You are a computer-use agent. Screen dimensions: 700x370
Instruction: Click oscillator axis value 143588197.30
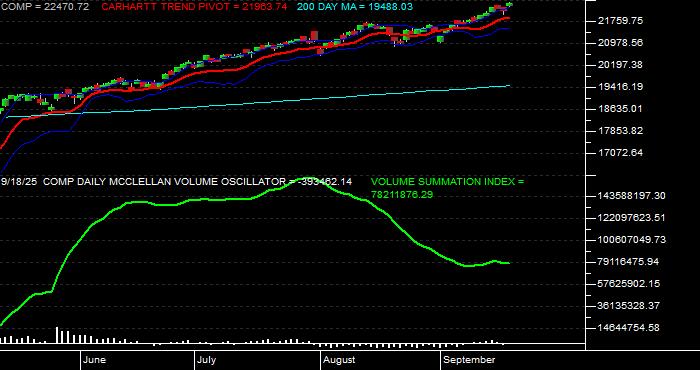(x=632, y=196)
